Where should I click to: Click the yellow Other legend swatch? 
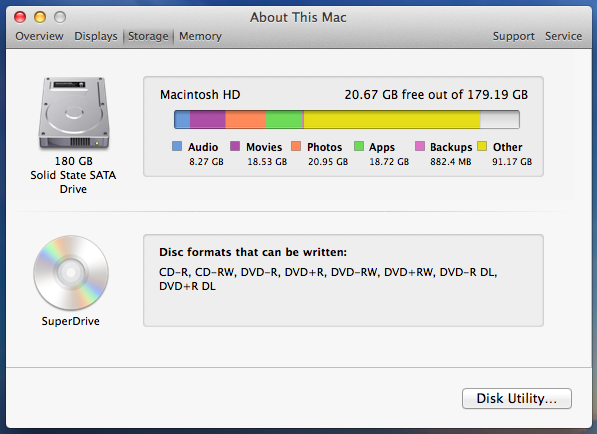482,146
